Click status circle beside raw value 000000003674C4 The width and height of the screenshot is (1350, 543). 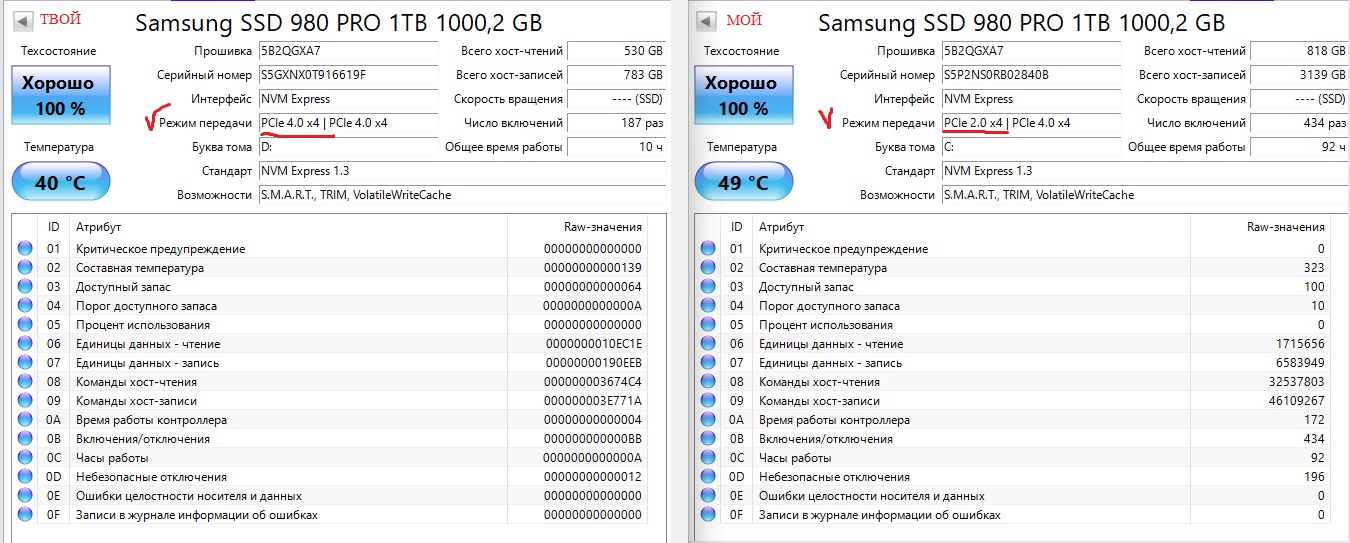[x=25, y=382]
